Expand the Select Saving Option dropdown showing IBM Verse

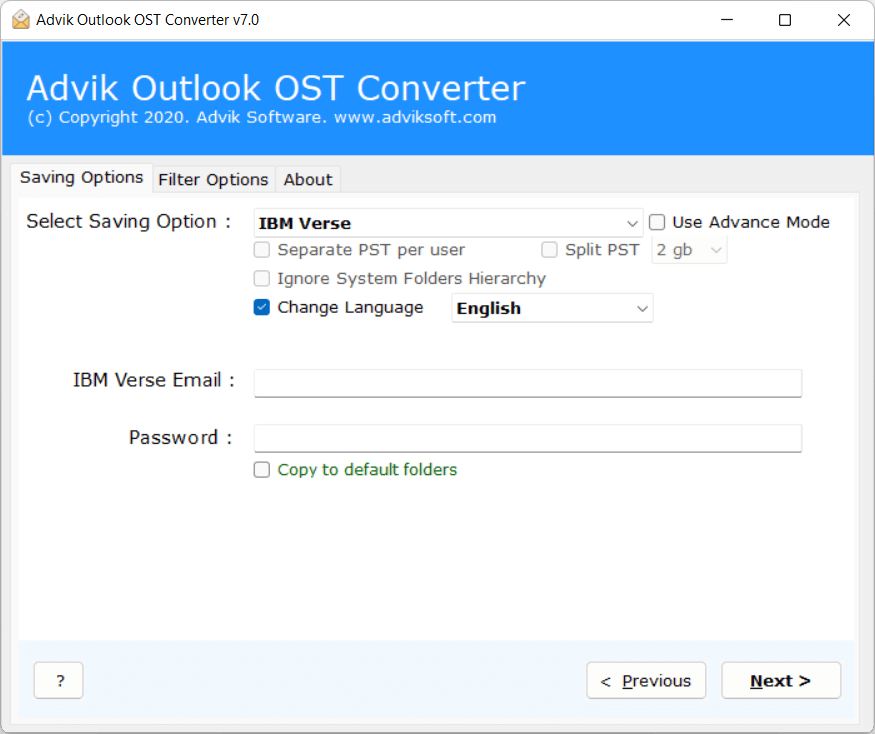coord(448,223)
